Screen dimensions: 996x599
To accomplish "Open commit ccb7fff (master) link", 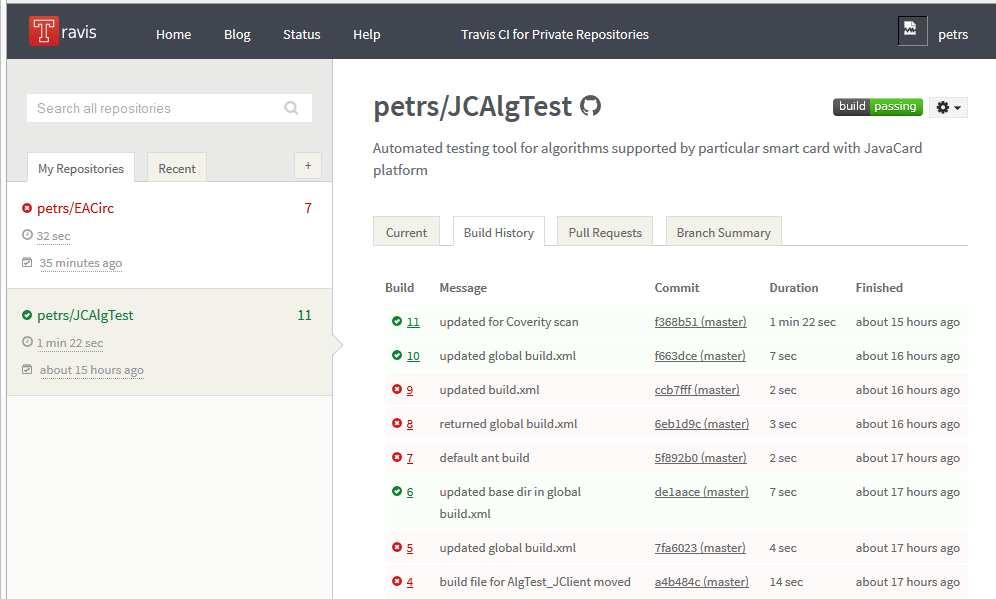I will click(697, 390).
